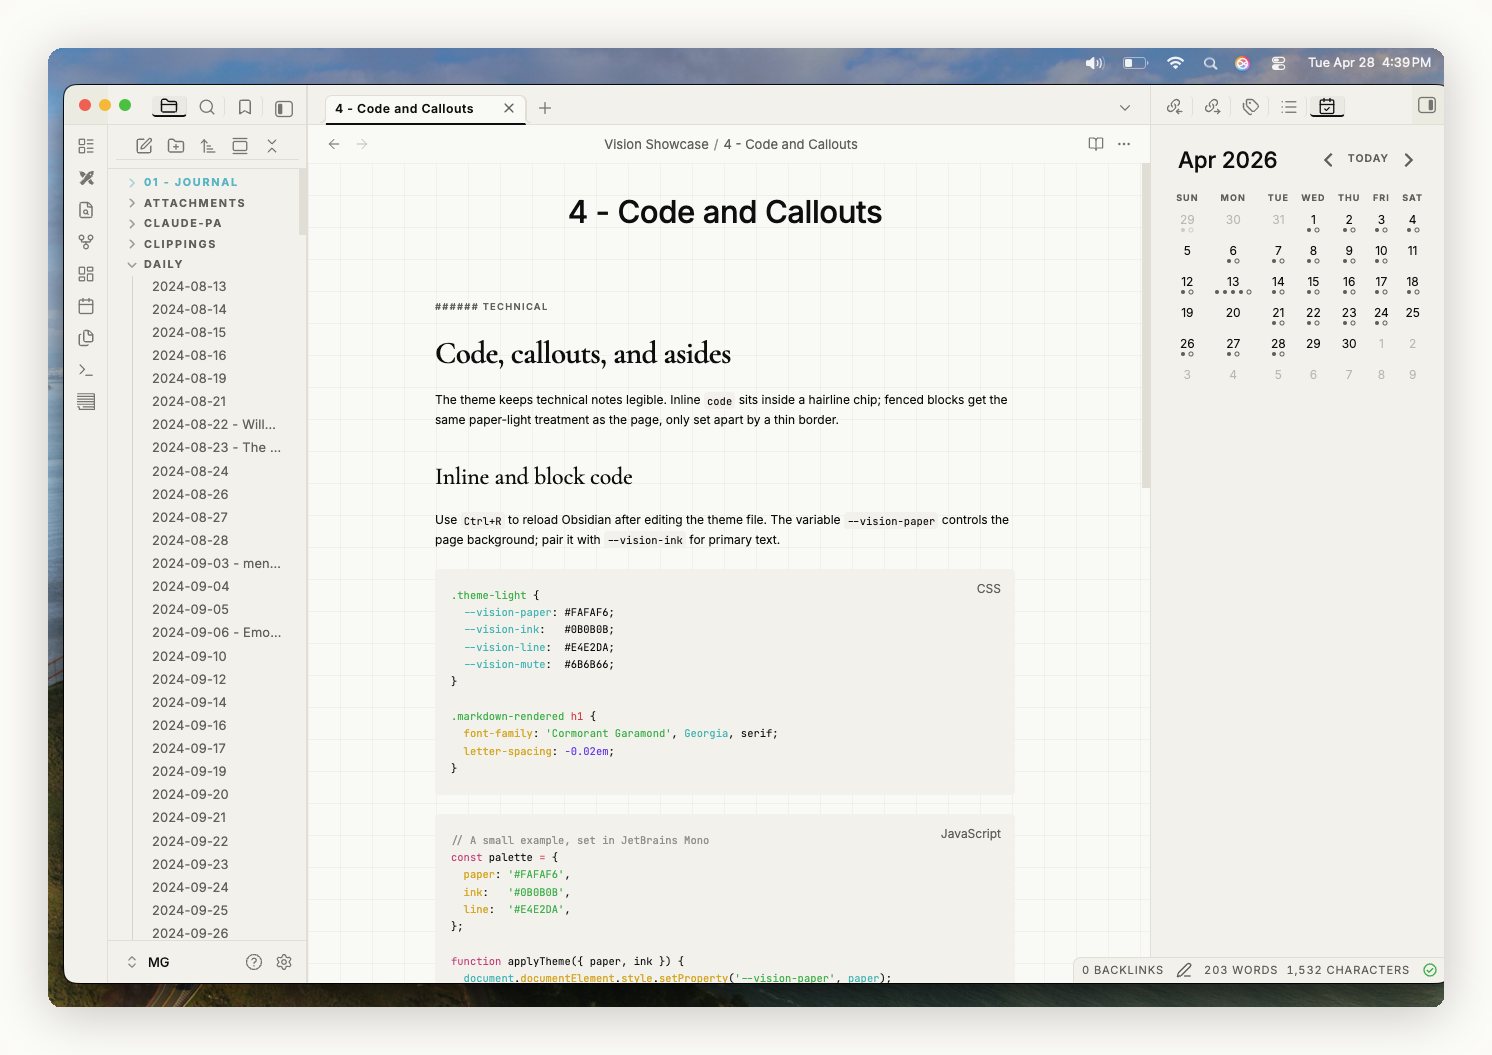The width and height of the screenshot is (1492, 1055).
Task: Switch vault using MG selector
Action: click(x=148, y=962)
